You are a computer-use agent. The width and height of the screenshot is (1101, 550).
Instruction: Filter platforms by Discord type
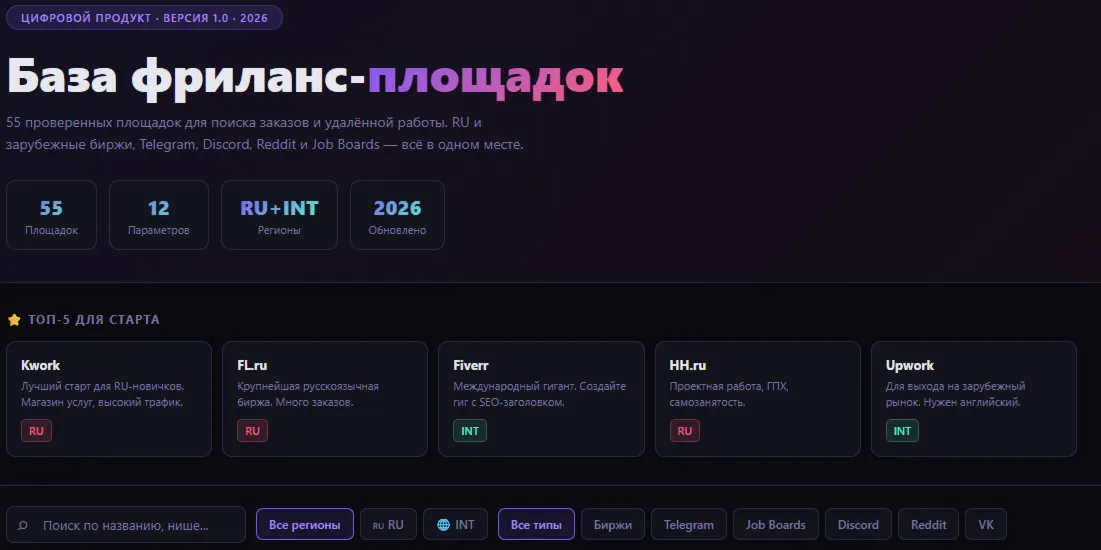coord(858,525)
